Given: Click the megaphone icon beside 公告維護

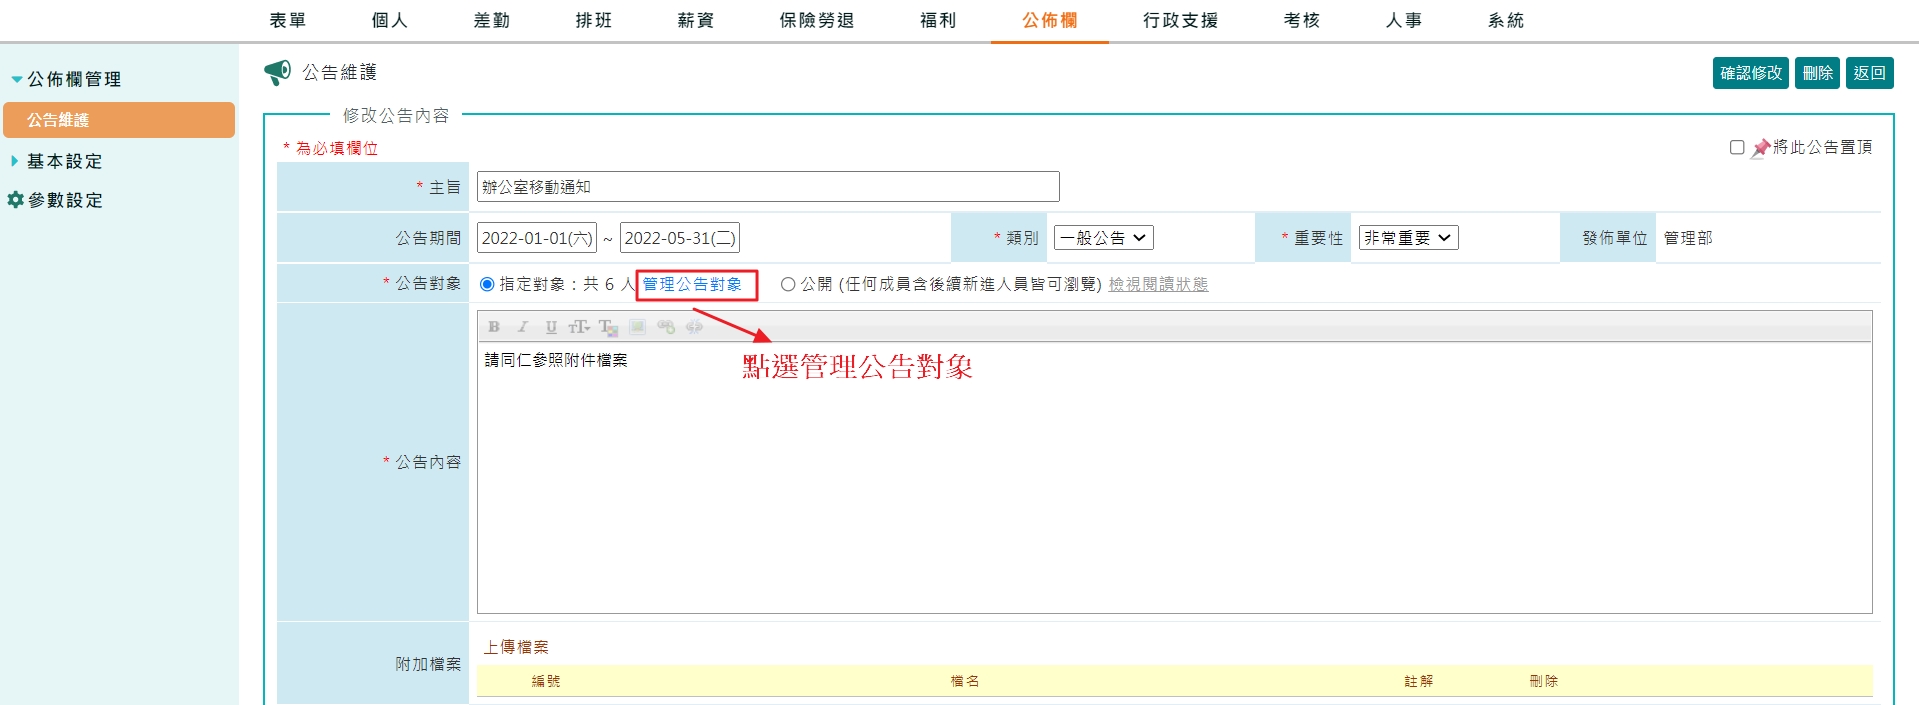Looking at the screenshot, I should [x=277, y=72].
